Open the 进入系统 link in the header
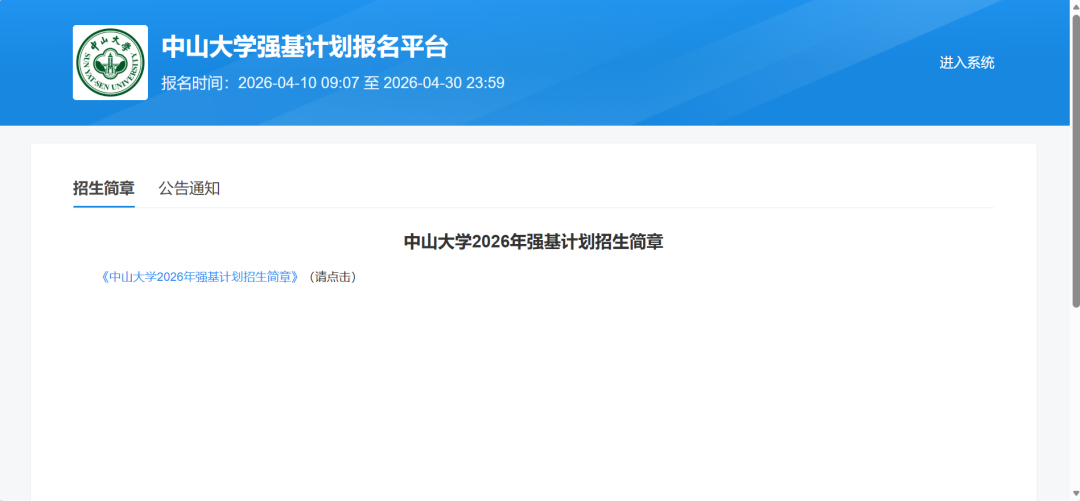The width and height of the screenshot is (1080, 501). tap(967, 63)
